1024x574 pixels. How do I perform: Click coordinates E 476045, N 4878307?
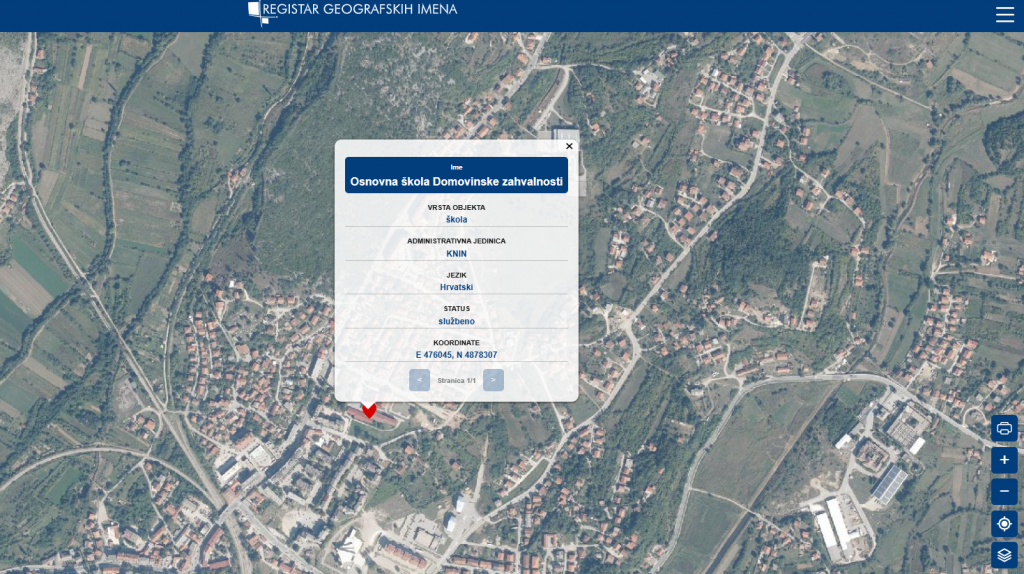tap(456, 355)
